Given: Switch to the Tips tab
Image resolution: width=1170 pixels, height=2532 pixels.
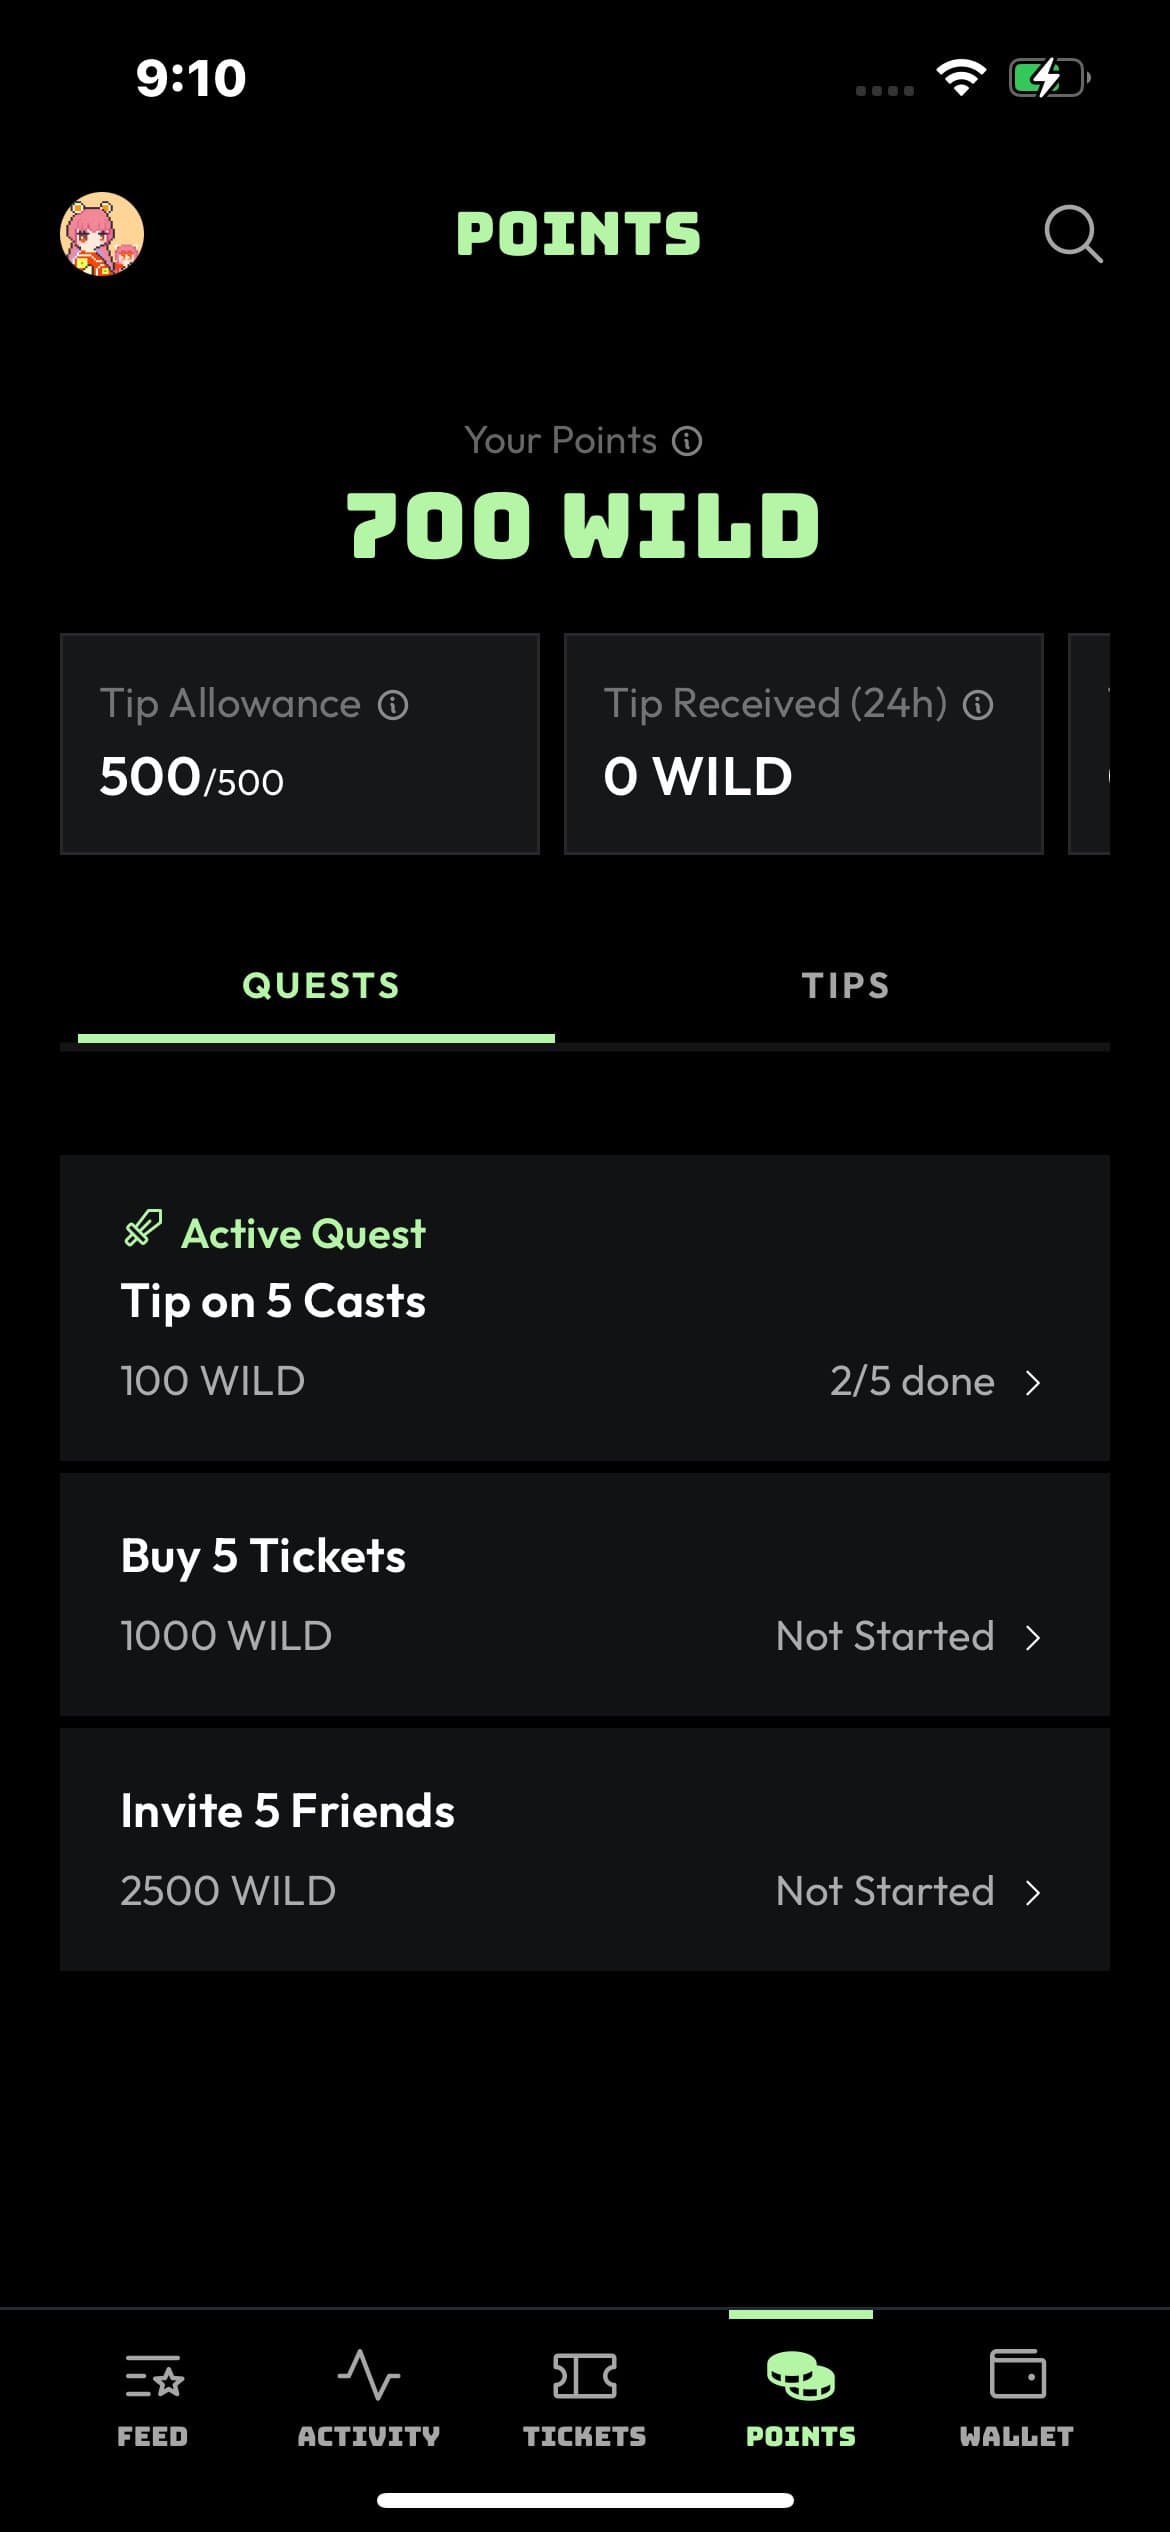Looking at the screenshot, I should click(x=845, y=986).
